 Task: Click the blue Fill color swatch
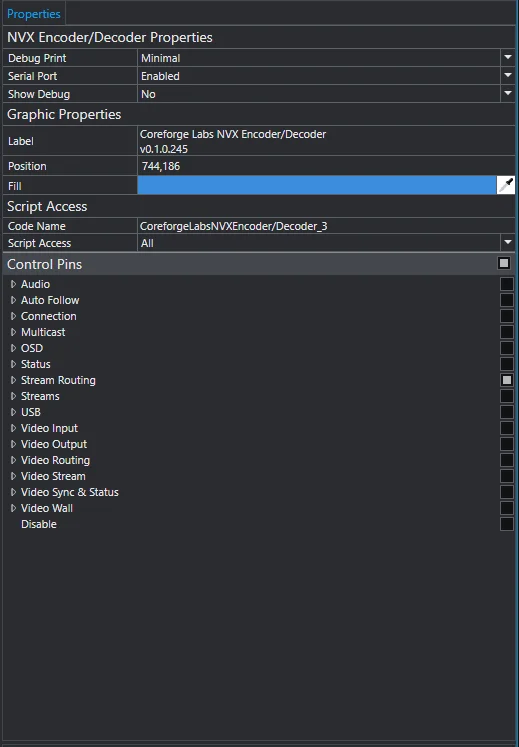click(316, 185)
